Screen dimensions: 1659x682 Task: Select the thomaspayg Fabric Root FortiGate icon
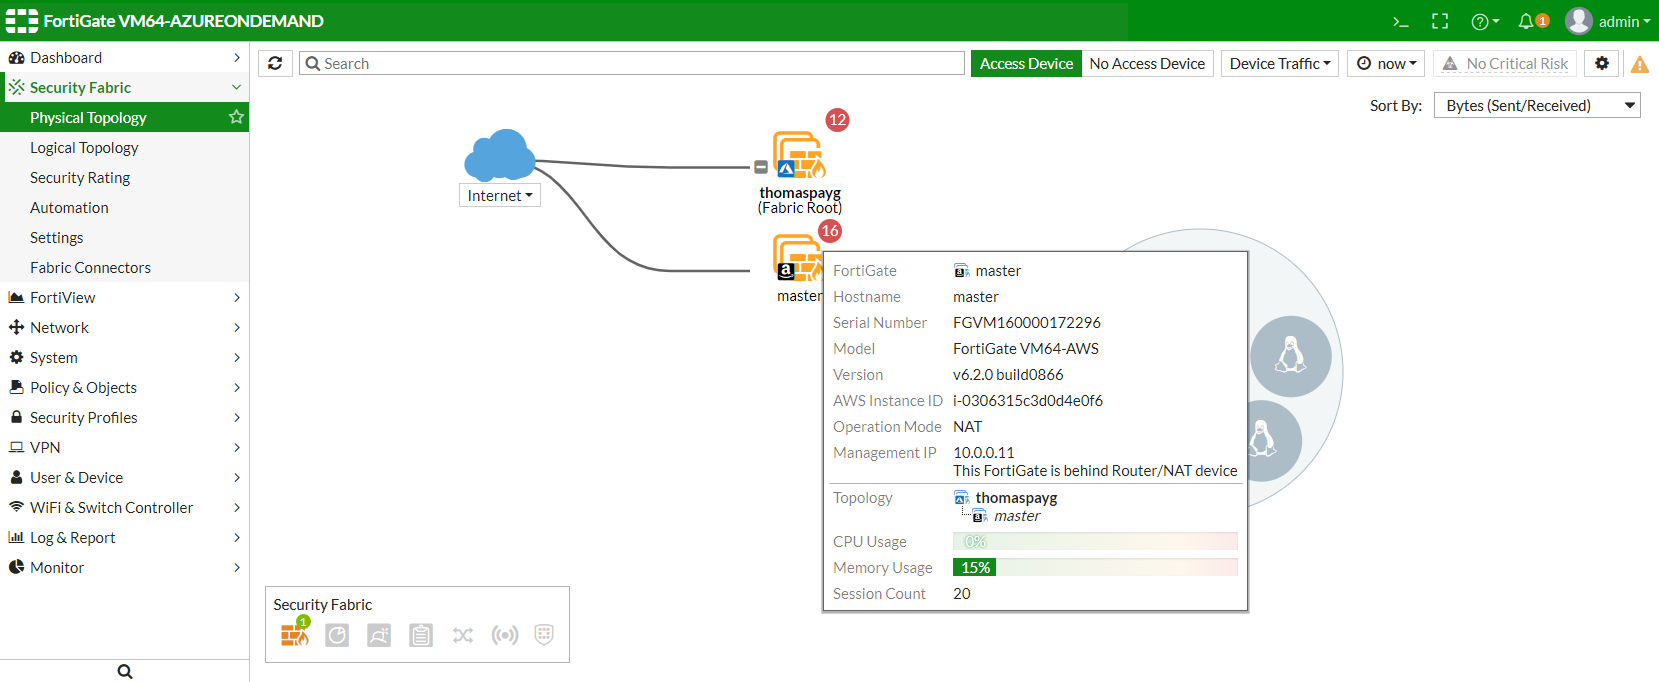pos(798,156)
